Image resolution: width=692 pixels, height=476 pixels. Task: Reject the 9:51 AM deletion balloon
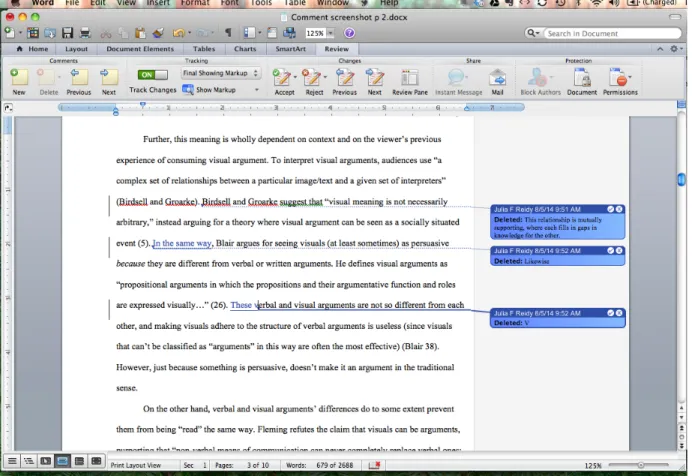click(x=619, y=209)
